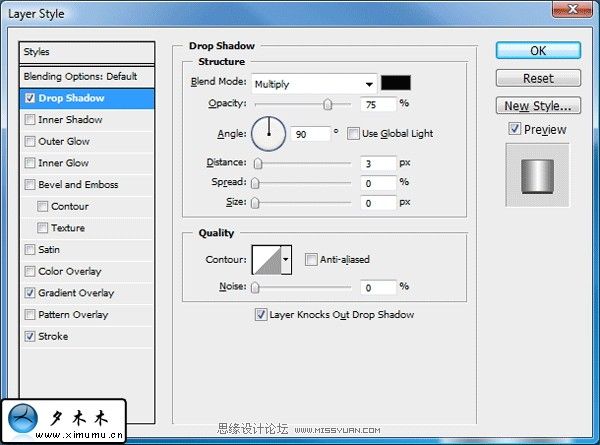The width and height of the screenshot is (600, 445).
Task: Close the Layer Style dialog
Action: pos(572,8)
